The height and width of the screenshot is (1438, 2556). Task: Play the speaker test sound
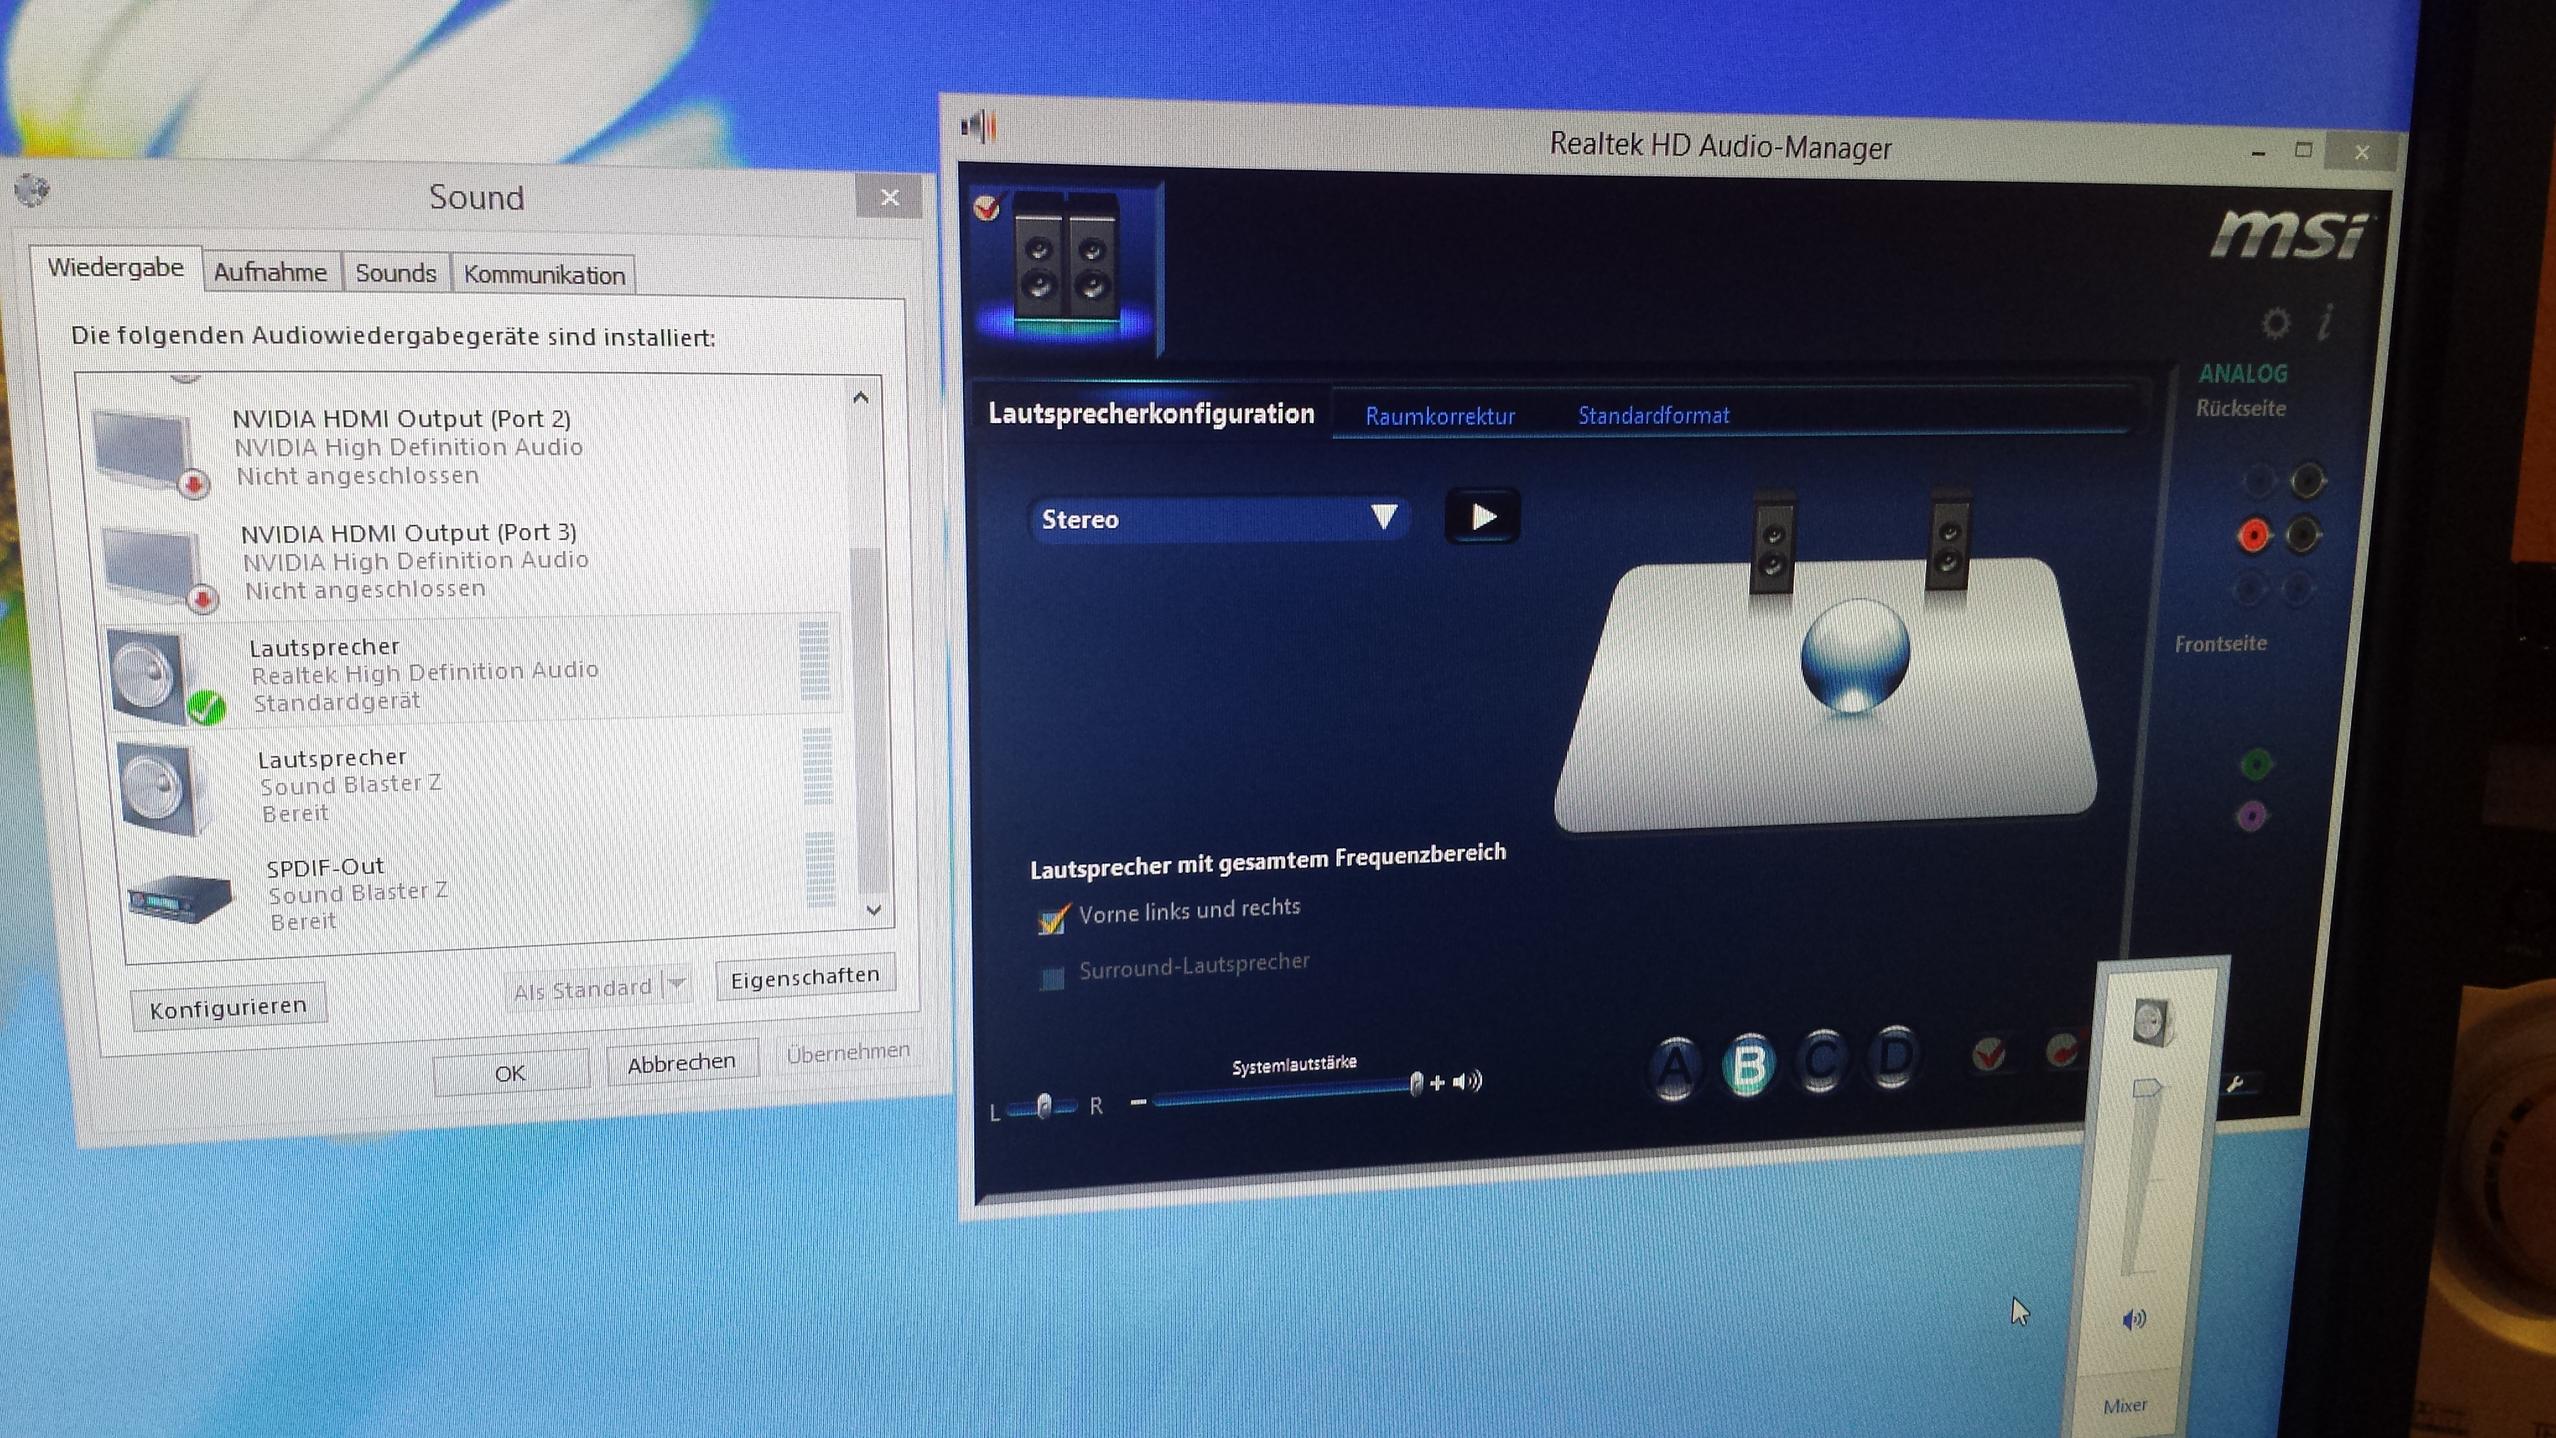point(1483,517)
